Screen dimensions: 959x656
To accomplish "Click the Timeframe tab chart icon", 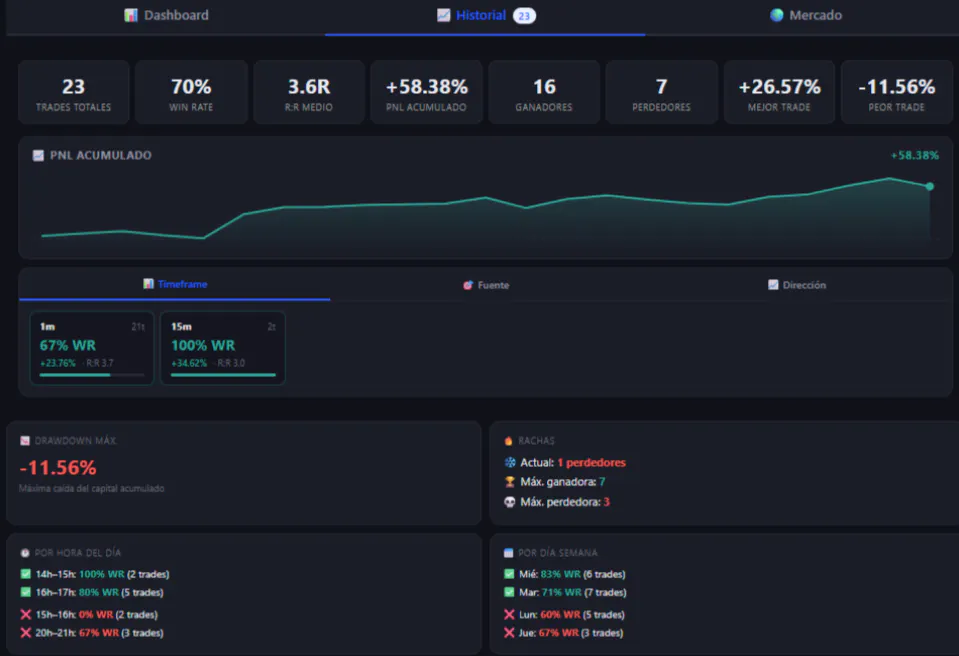I will click(149, 284).
